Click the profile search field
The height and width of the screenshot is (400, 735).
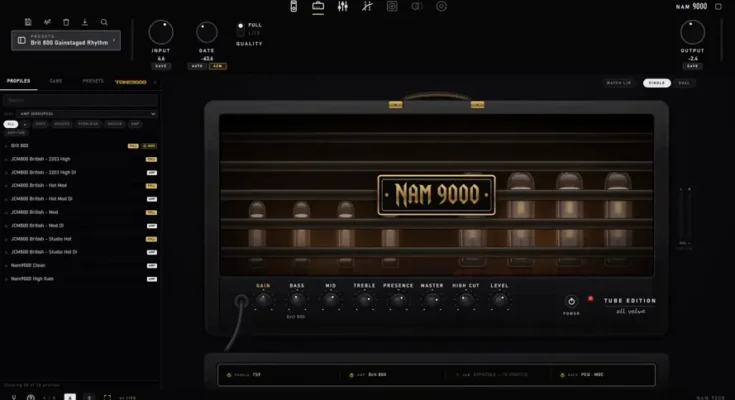point(81,100)
